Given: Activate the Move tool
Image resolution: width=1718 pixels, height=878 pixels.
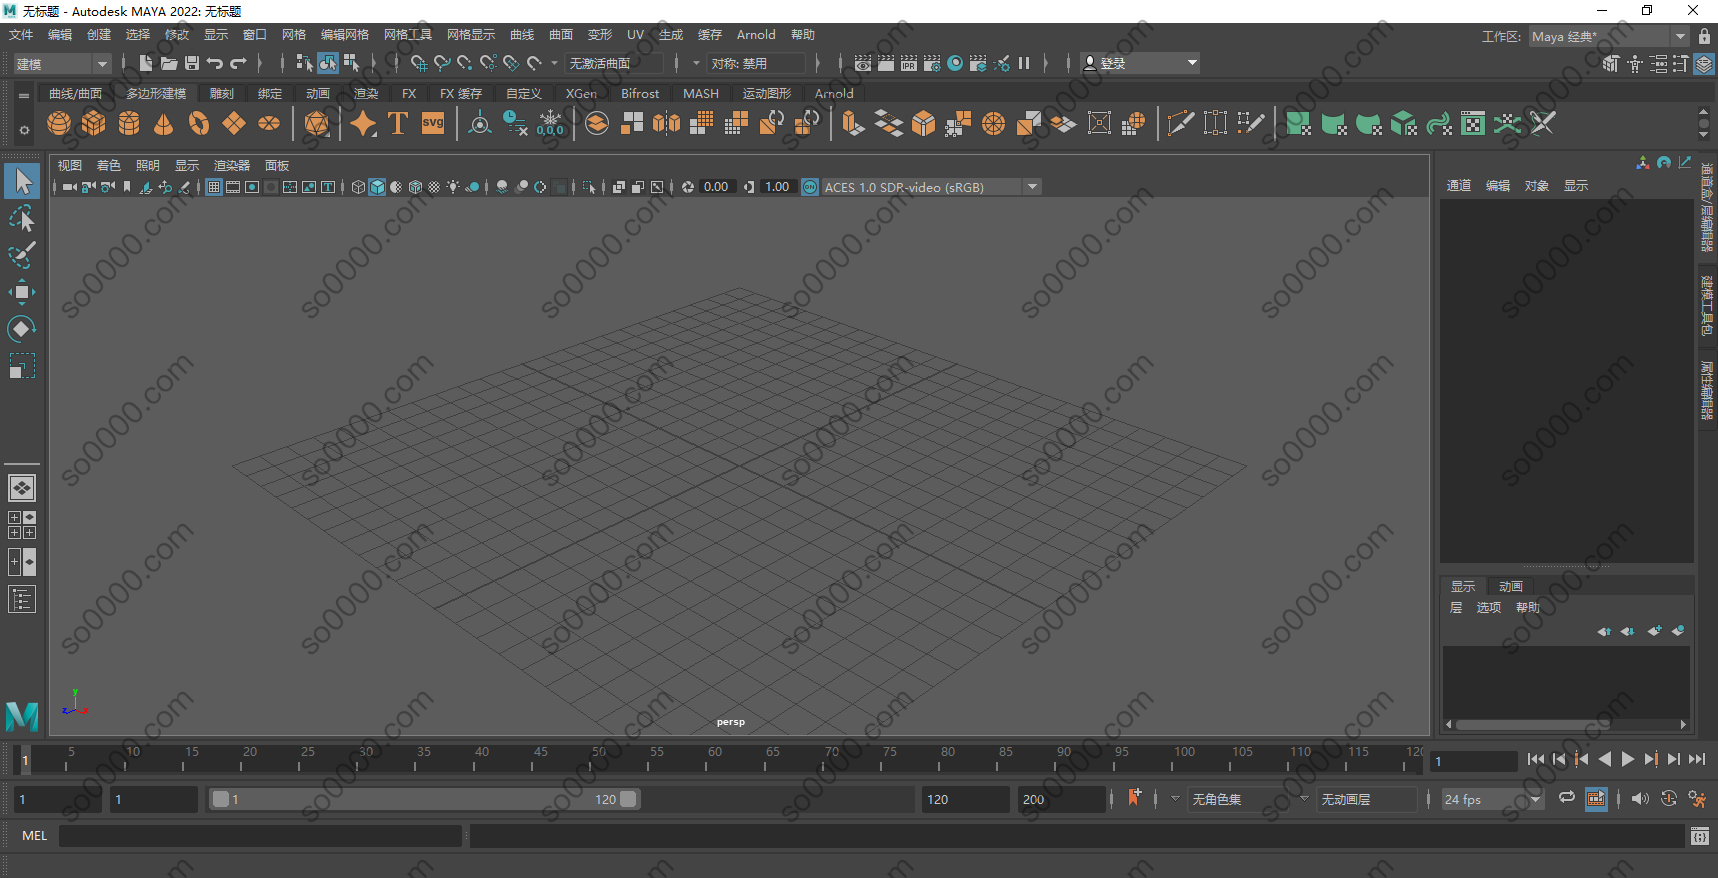Looking at the screenshot, I should (x=22, y=292).
